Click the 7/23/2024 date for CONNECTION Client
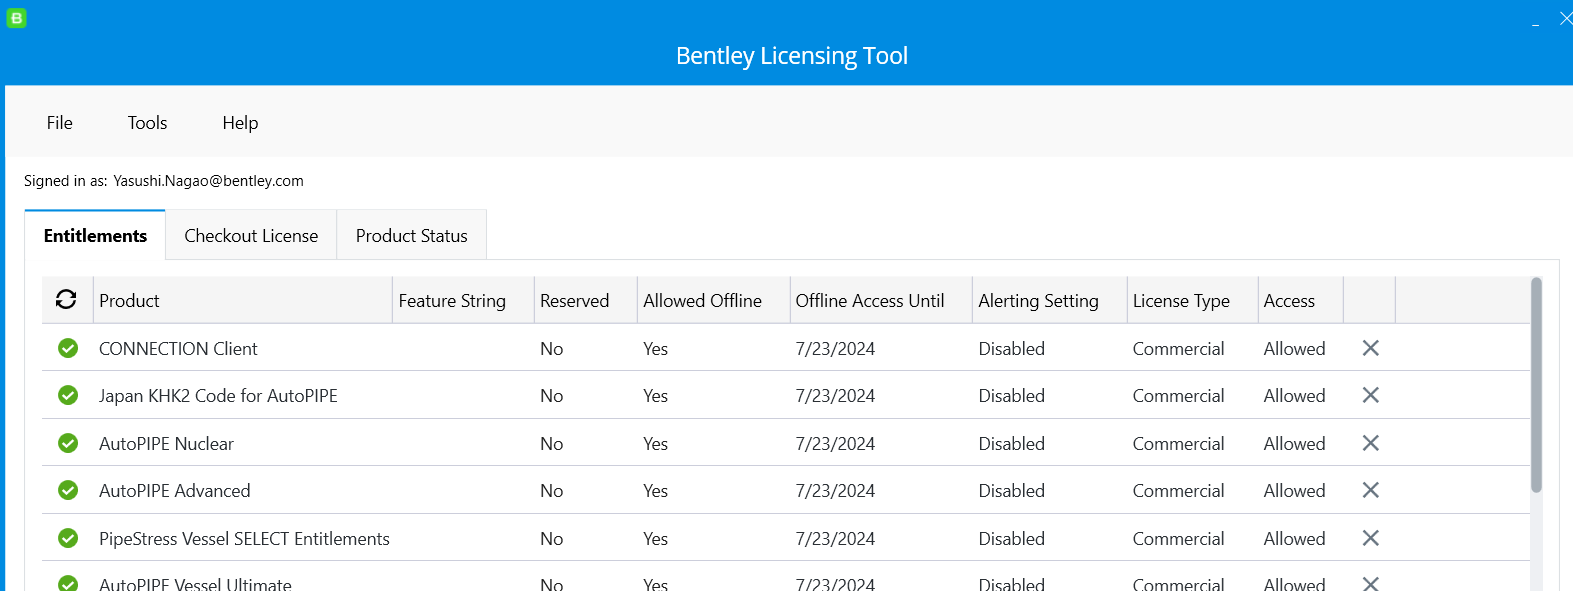1573x591 pixels. click(835, 349)
